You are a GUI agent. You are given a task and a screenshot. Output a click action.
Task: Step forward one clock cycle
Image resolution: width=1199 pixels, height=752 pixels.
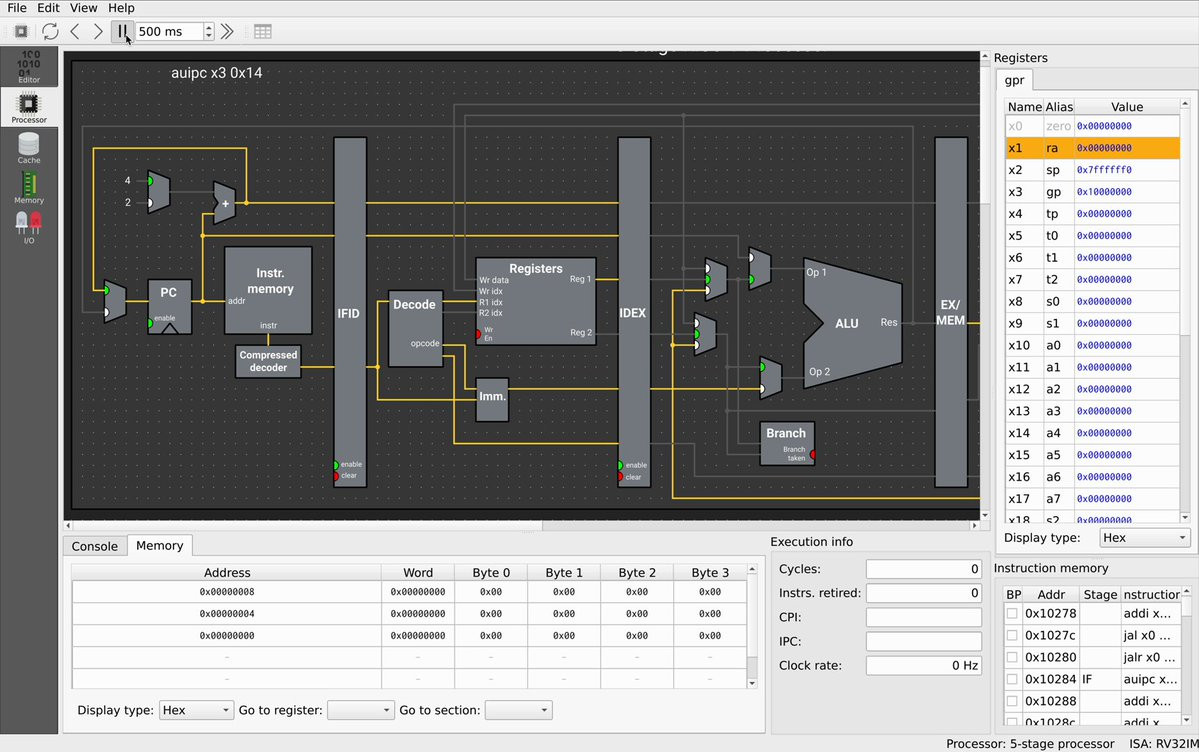(98, 32)
